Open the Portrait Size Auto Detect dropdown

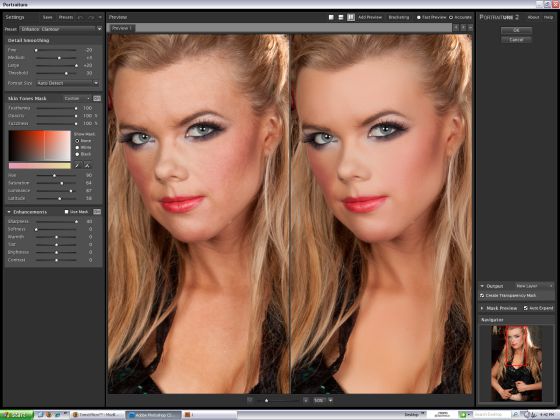(67, 83)
